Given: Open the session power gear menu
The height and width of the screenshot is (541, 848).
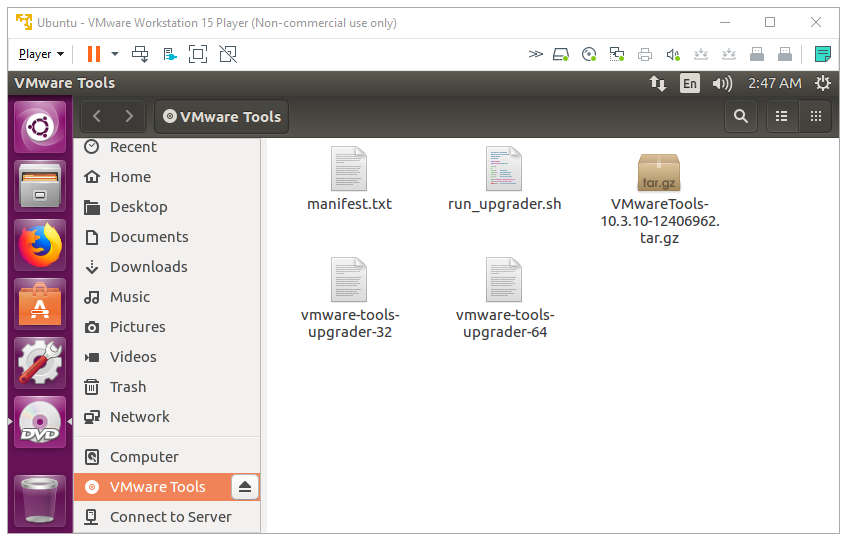Looking at the screenshot, I should click(823, 83).
